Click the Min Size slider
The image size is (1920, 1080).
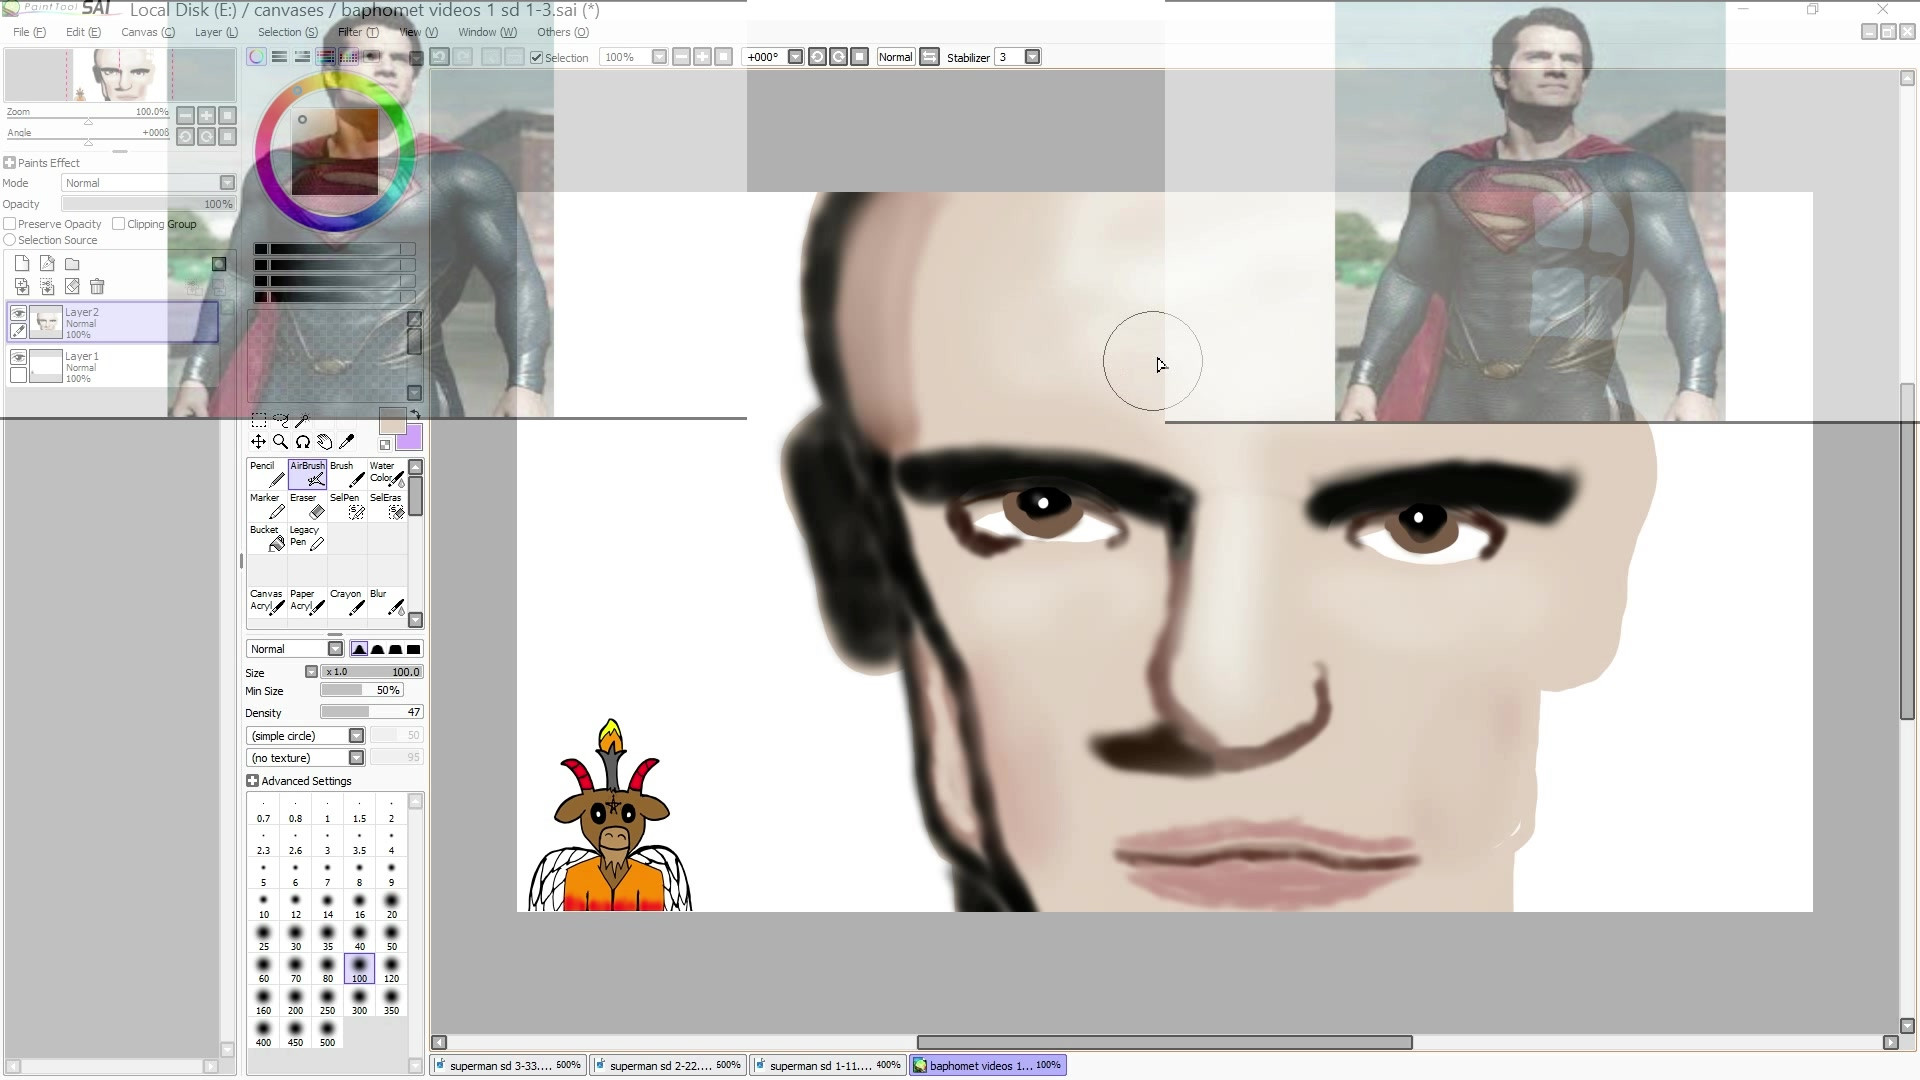pyautogui.click(x=361, y=691)
